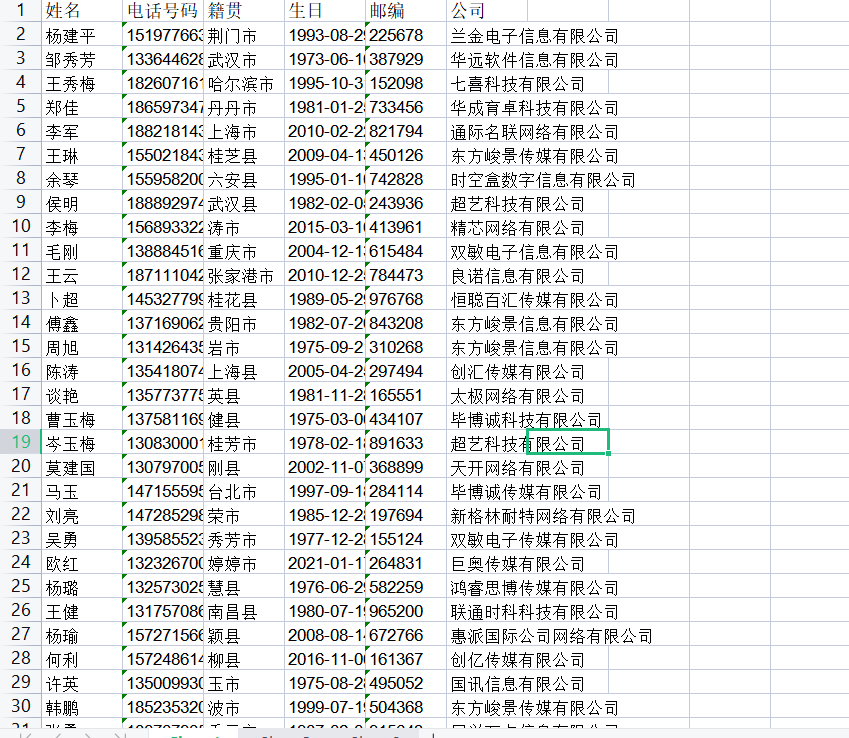The width and height of the screenshot is (849, 738).
Task: Select row header 31 at the bottom
Action: click(20, 726)
